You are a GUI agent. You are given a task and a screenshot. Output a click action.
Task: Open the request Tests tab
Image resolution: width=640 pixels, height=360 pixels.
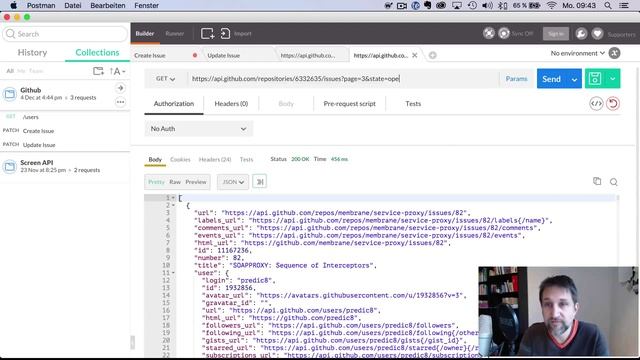413,104
